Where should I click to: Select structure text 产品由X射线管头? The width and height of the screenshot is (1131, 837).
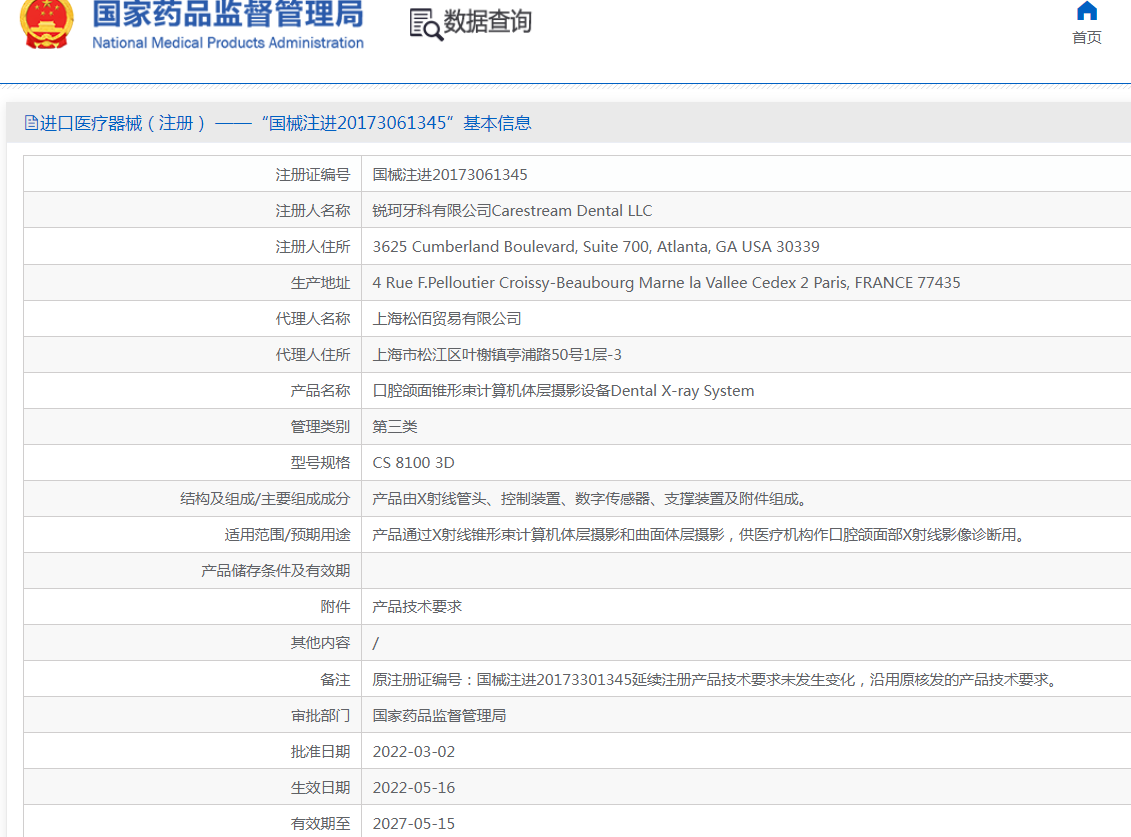589,499
